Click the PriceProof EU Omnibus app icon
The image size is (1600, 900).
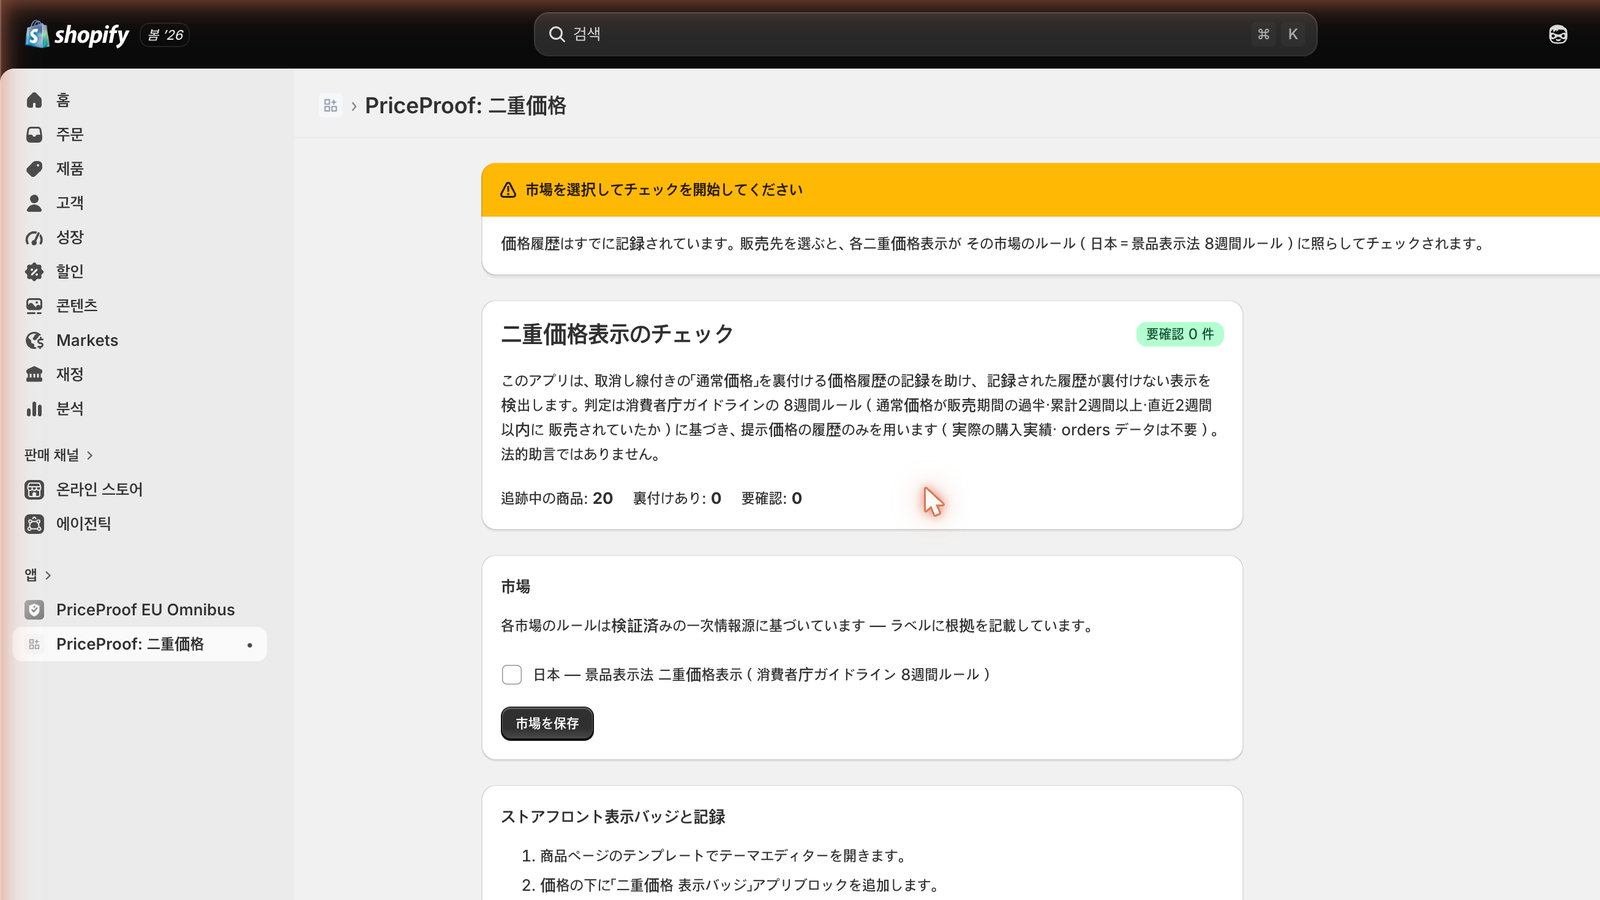pos(34,610)
